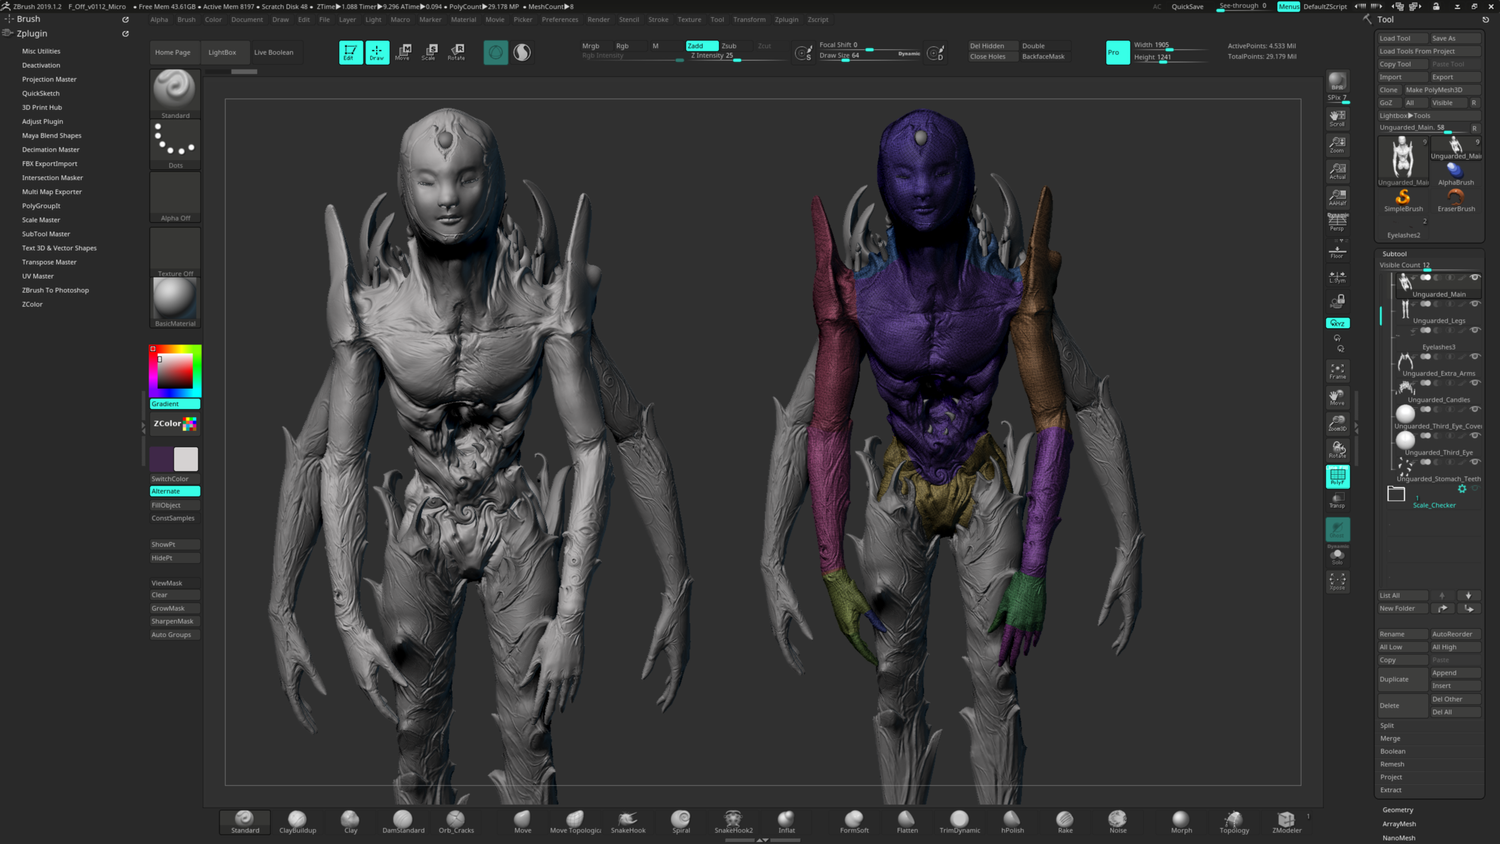Select the Rotate transform tool
The image size is (1500, 844).
tap(456, 52)
